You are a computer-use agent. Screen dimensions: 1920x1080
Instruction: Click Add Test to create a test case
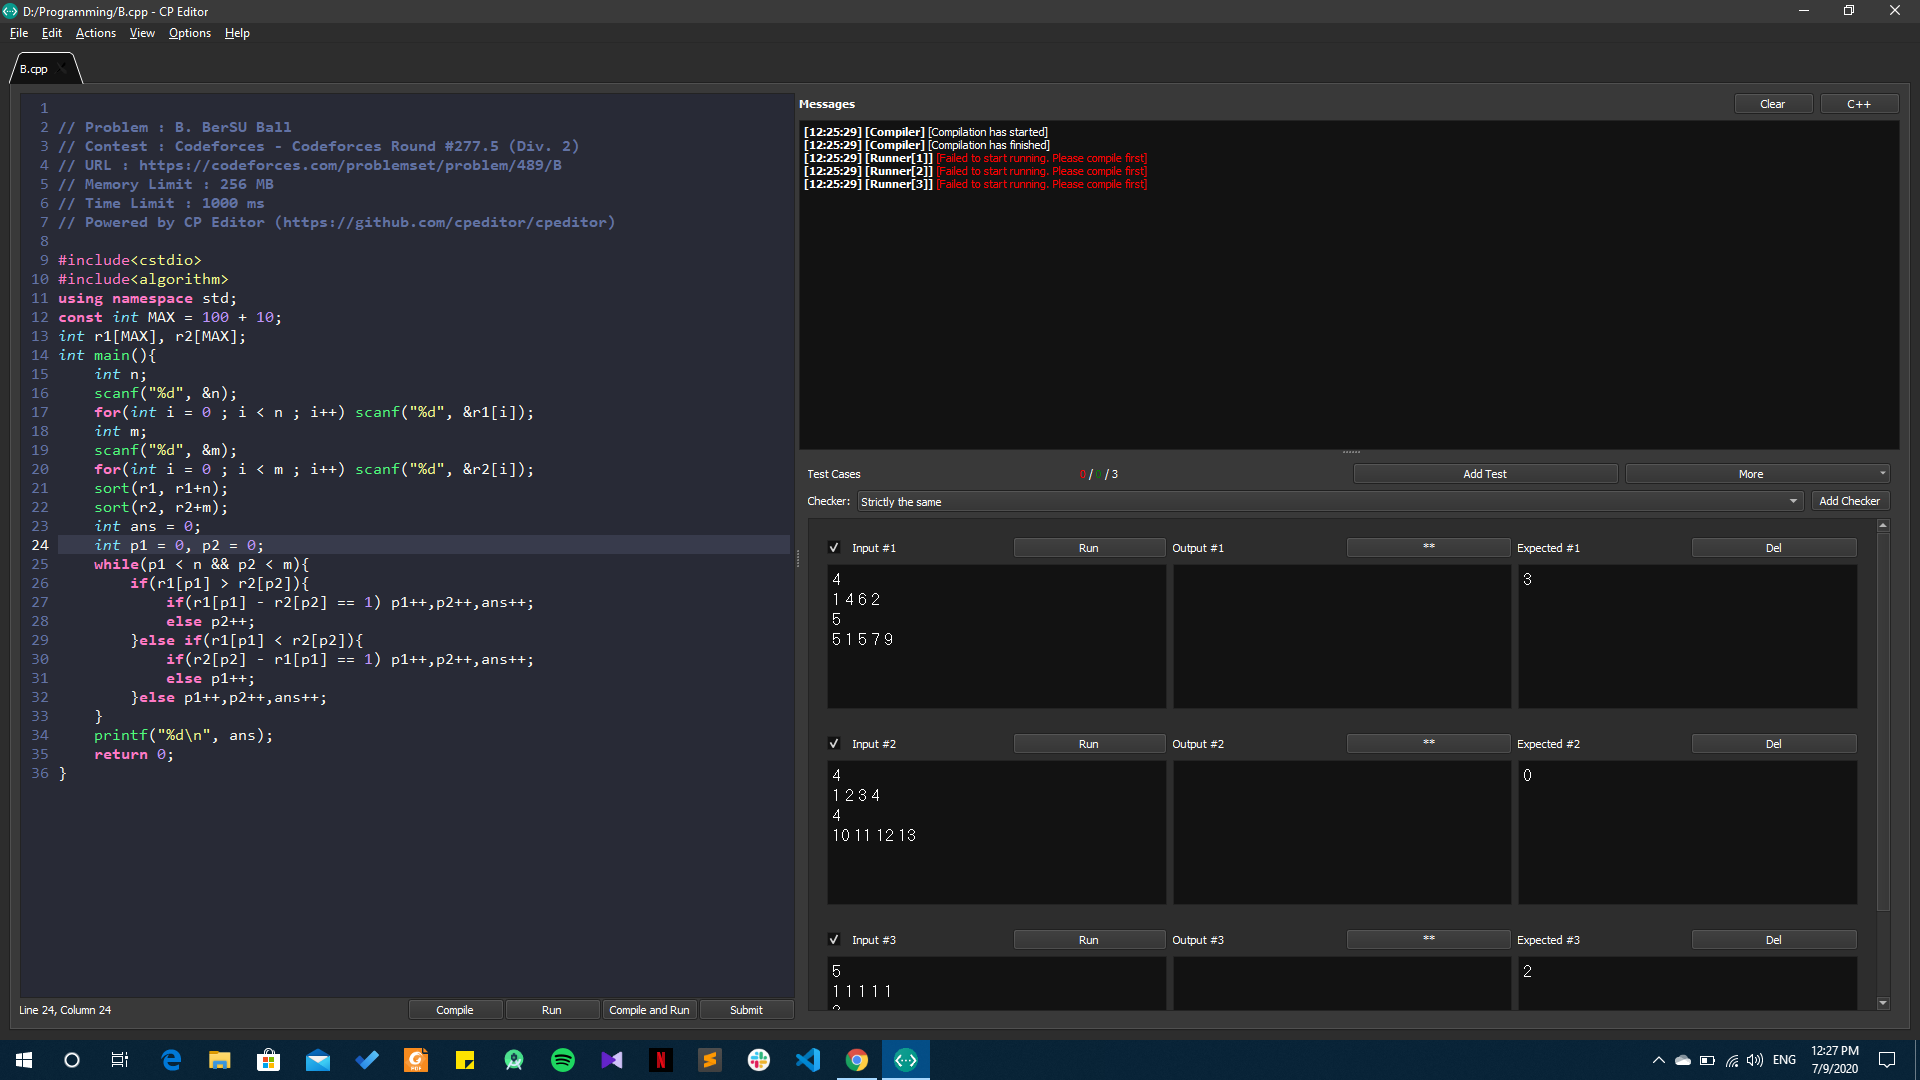pyautogui.click(x=1484, y=473)
